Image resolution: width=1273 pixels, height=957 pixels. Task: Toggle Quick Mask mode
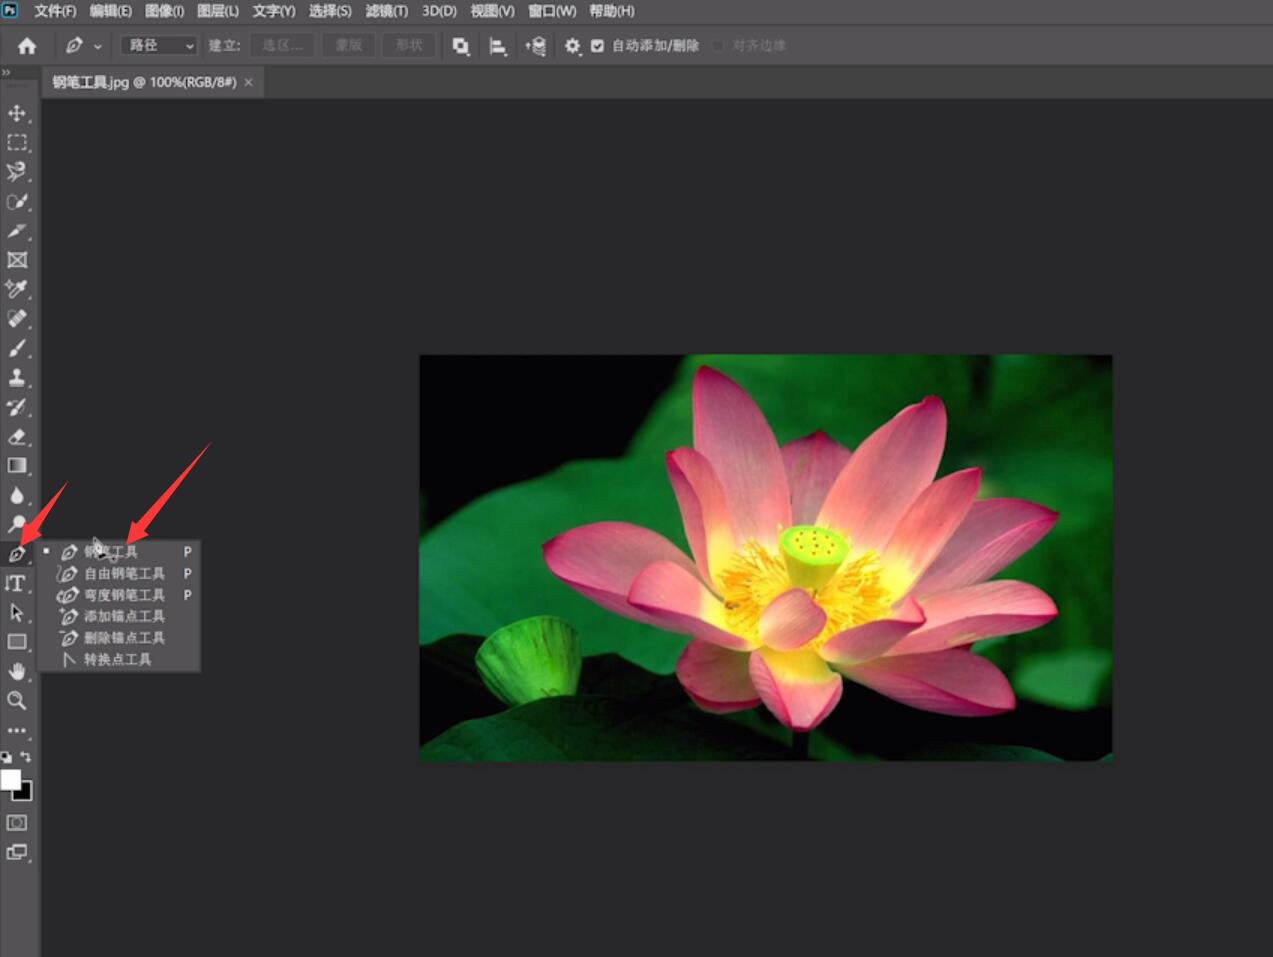point(17,823)
